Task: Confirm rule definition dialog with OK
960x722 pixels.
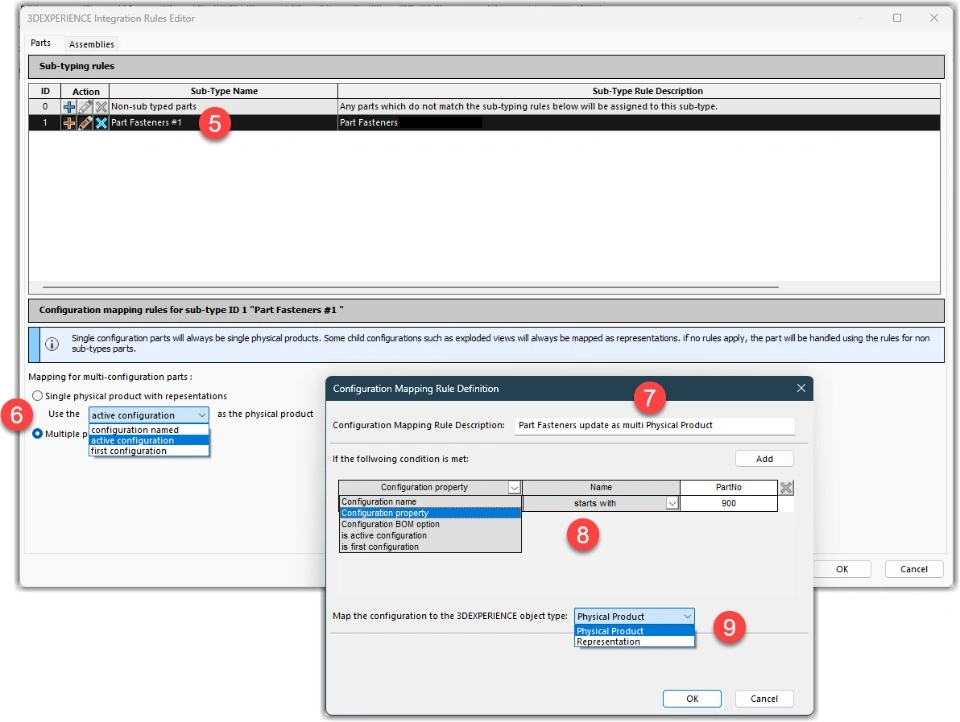Action: (692, 699)
